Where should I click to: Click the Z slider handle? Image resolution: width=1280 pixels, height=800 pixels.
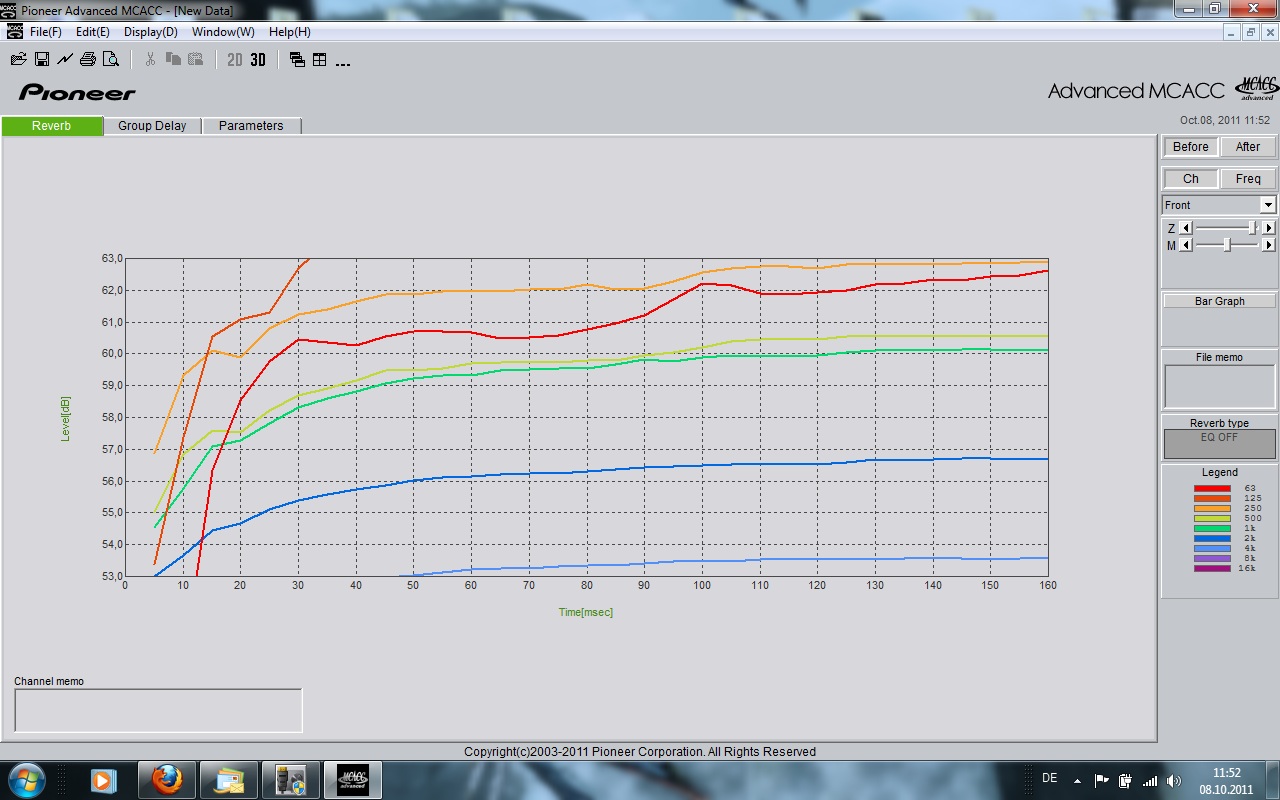pyautogui.click(x=1252, y=228)
